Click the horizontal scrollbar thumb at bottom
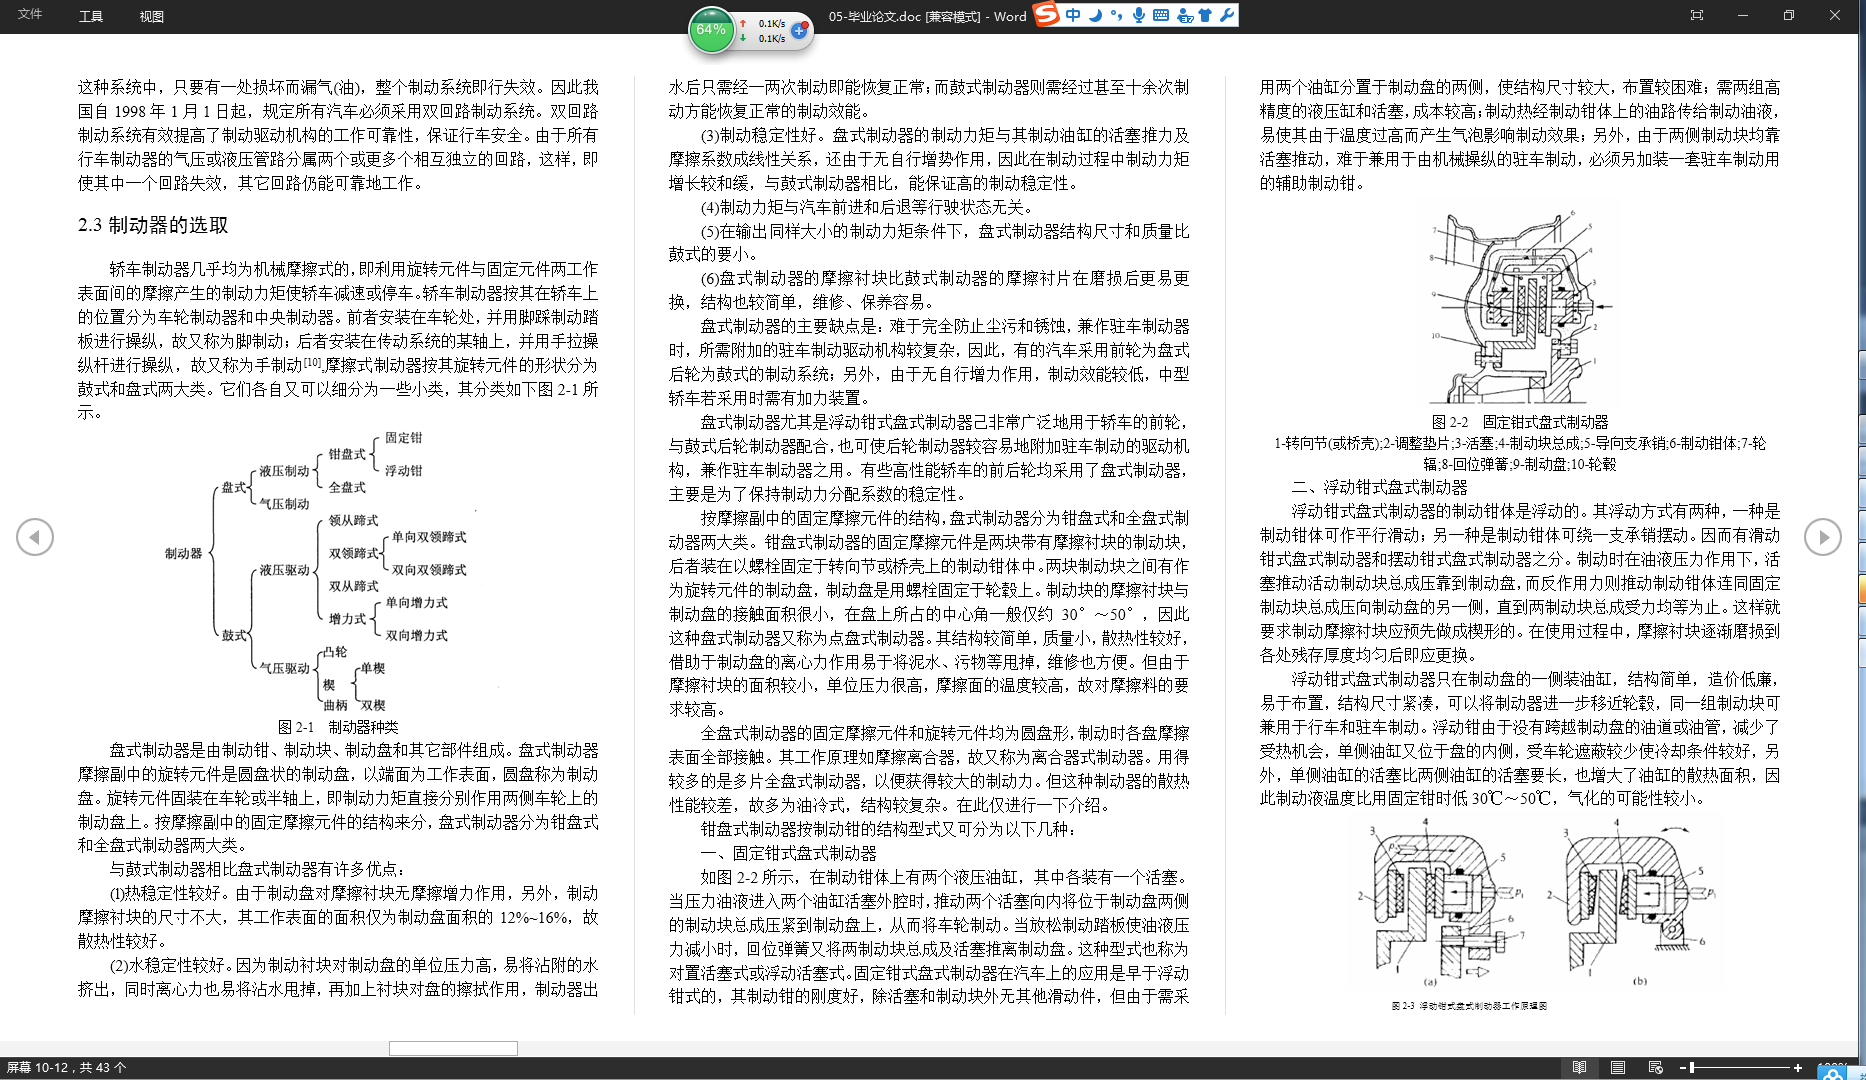 pos(453,1048)
